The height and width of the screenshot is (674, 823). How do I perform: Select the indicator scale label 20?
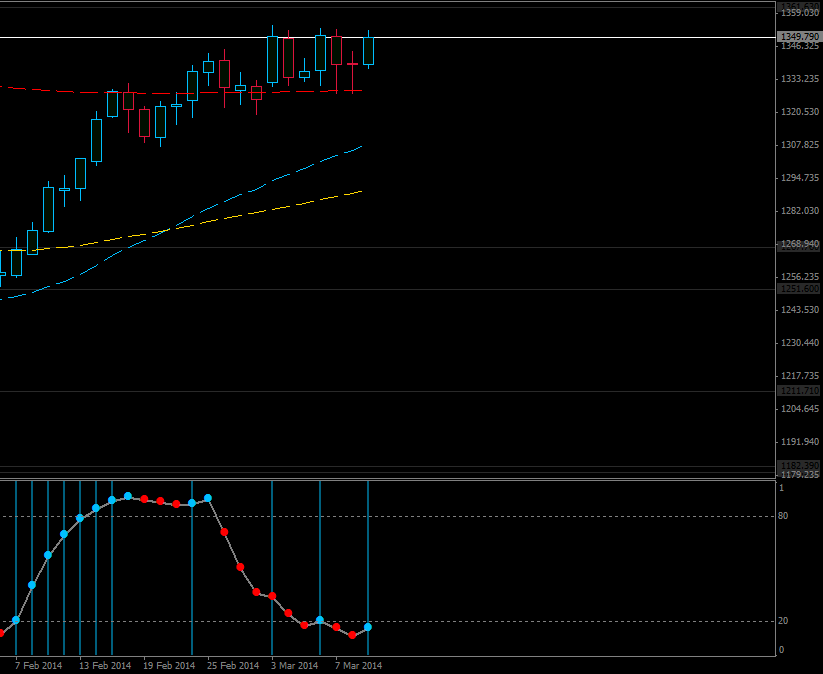pyautogui.click(x=783, y=621)
